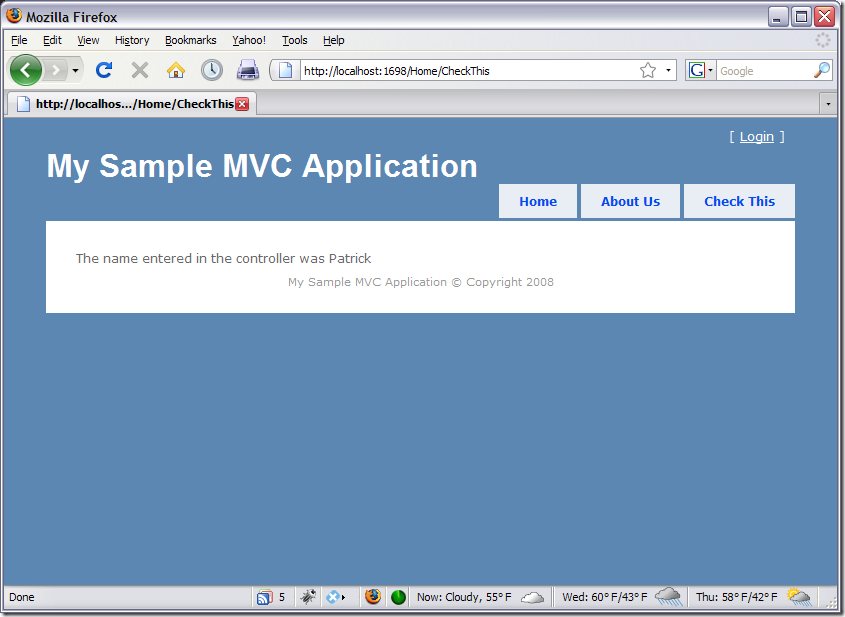Open the History clock icon
This screenshot has height=617, width=845.
(x=211, y=70)
